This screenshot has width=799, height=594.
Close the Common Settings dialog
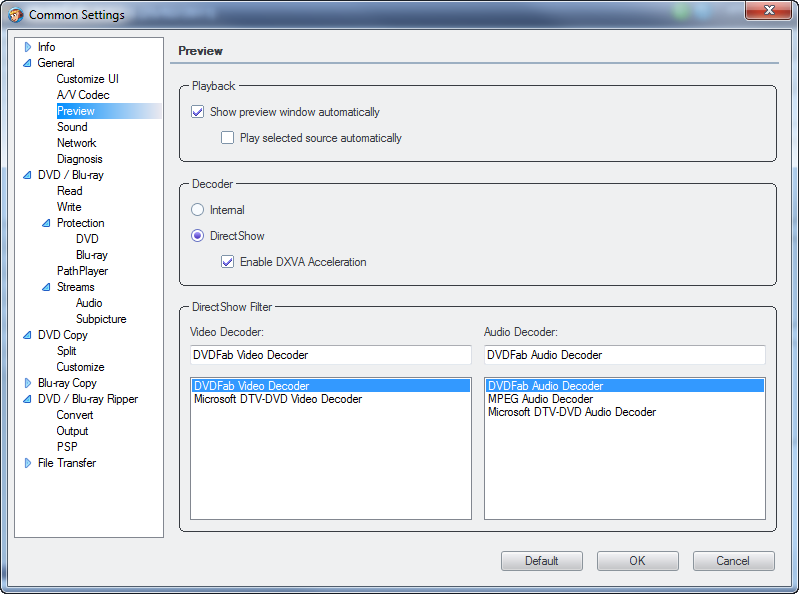(768, 10)
